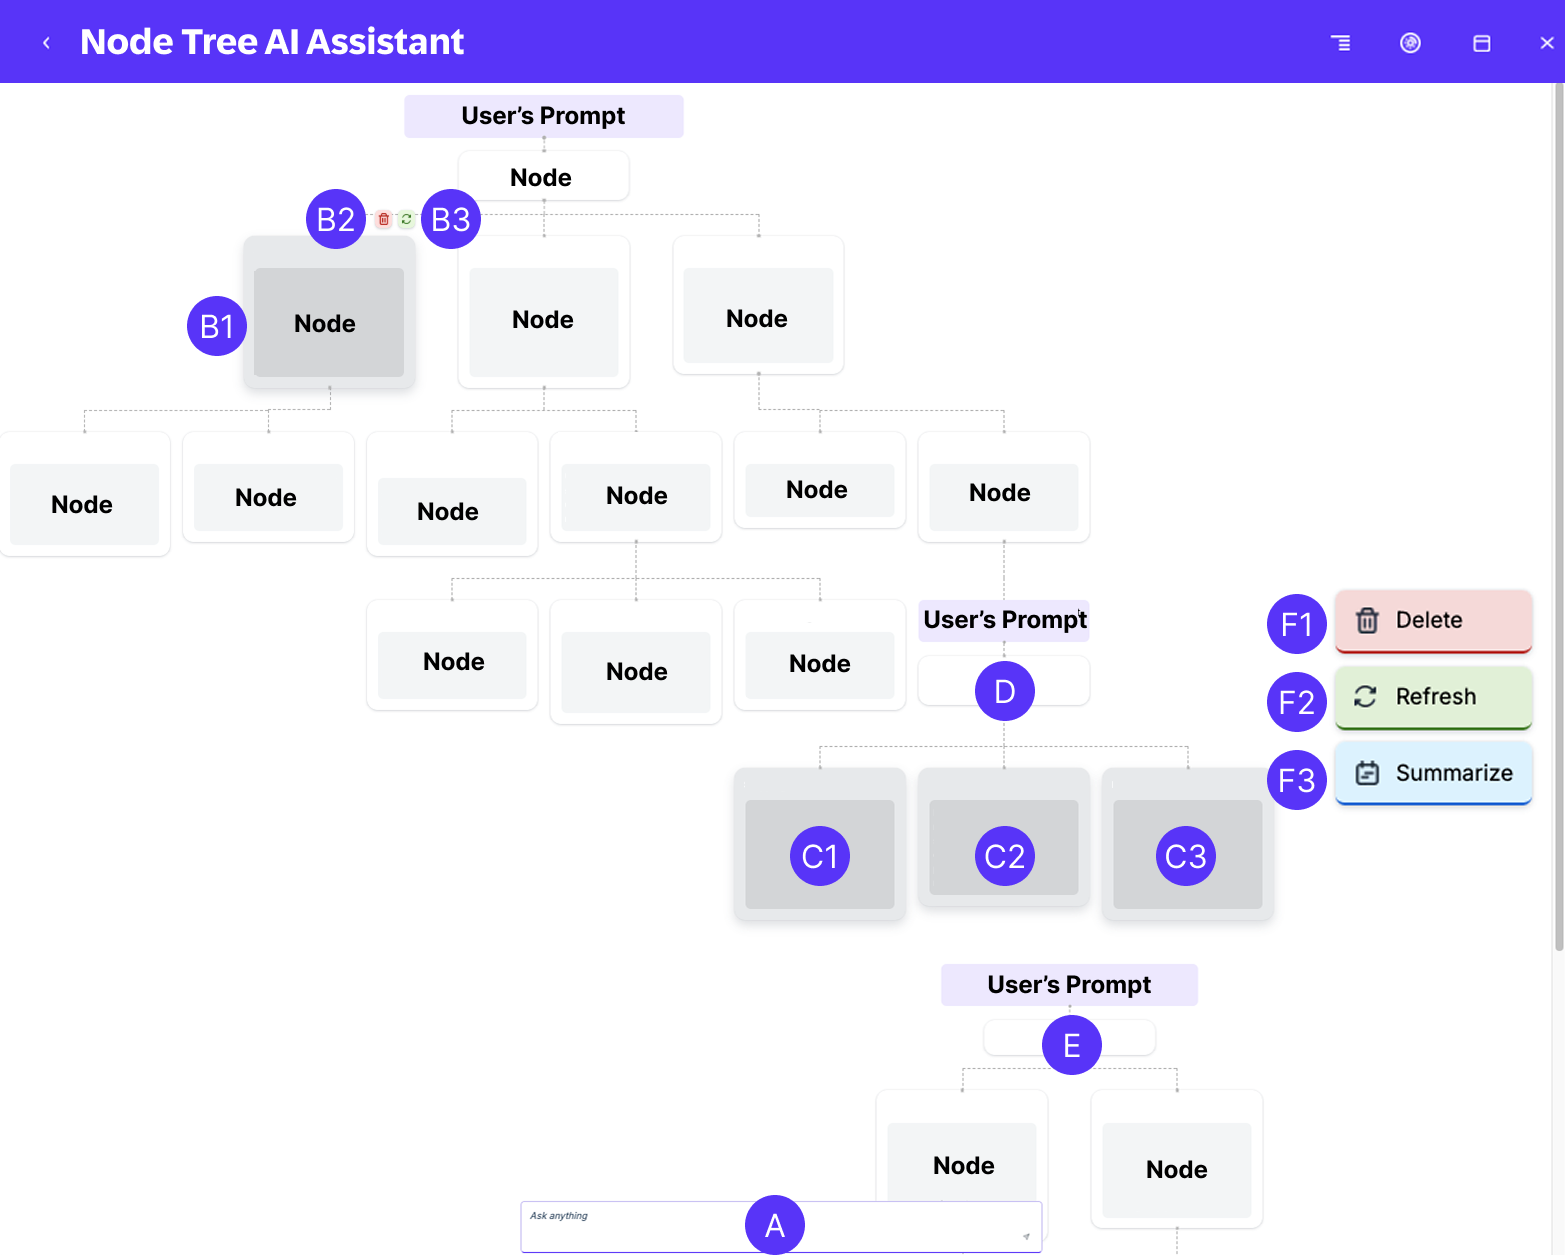Click the topmost User's Prompt label
Screen dimensions: 1565x1255
(x=543, y=116)
